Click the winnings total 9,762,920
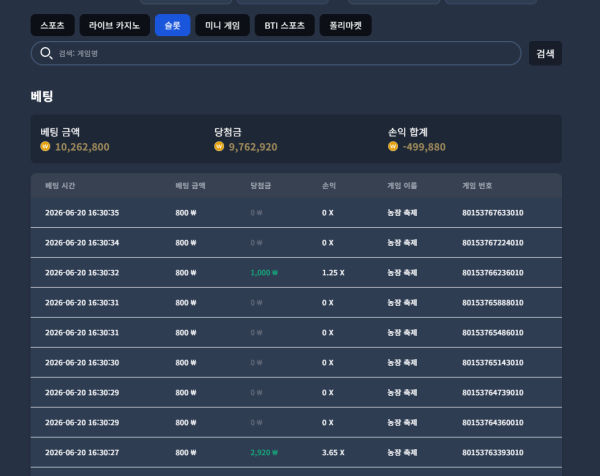The height and width of the screenshot is (476, 600). [x=253, y=147]
